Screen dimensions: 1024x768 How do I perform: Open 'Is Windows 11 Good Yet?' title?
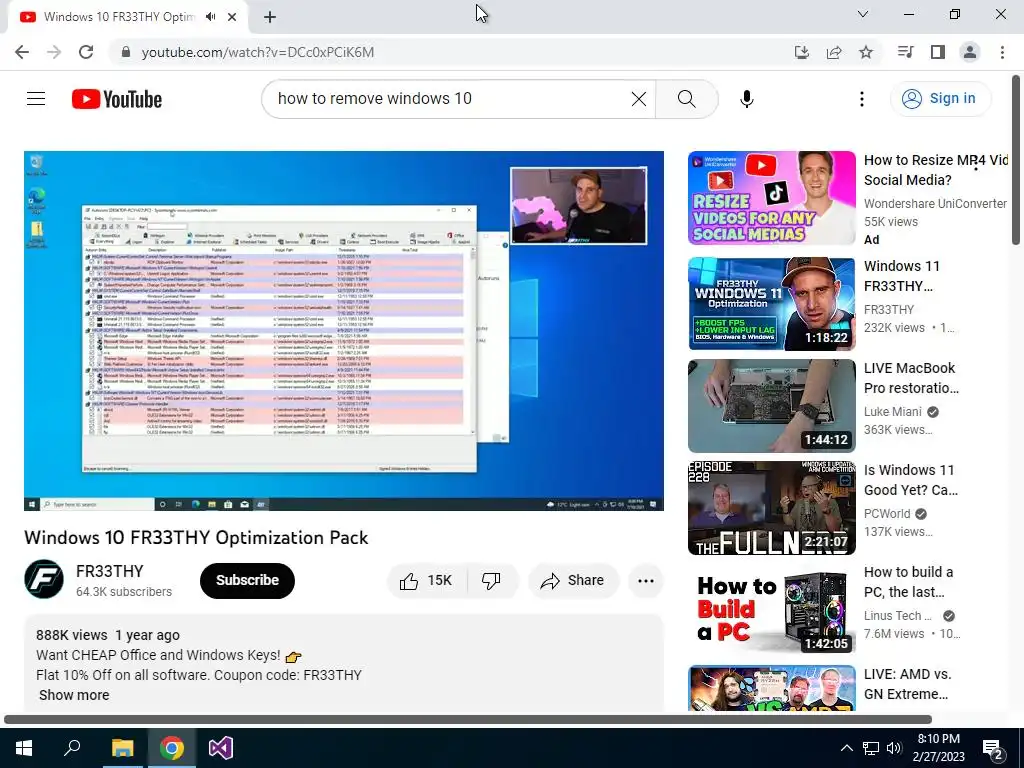tap(910, 480)
